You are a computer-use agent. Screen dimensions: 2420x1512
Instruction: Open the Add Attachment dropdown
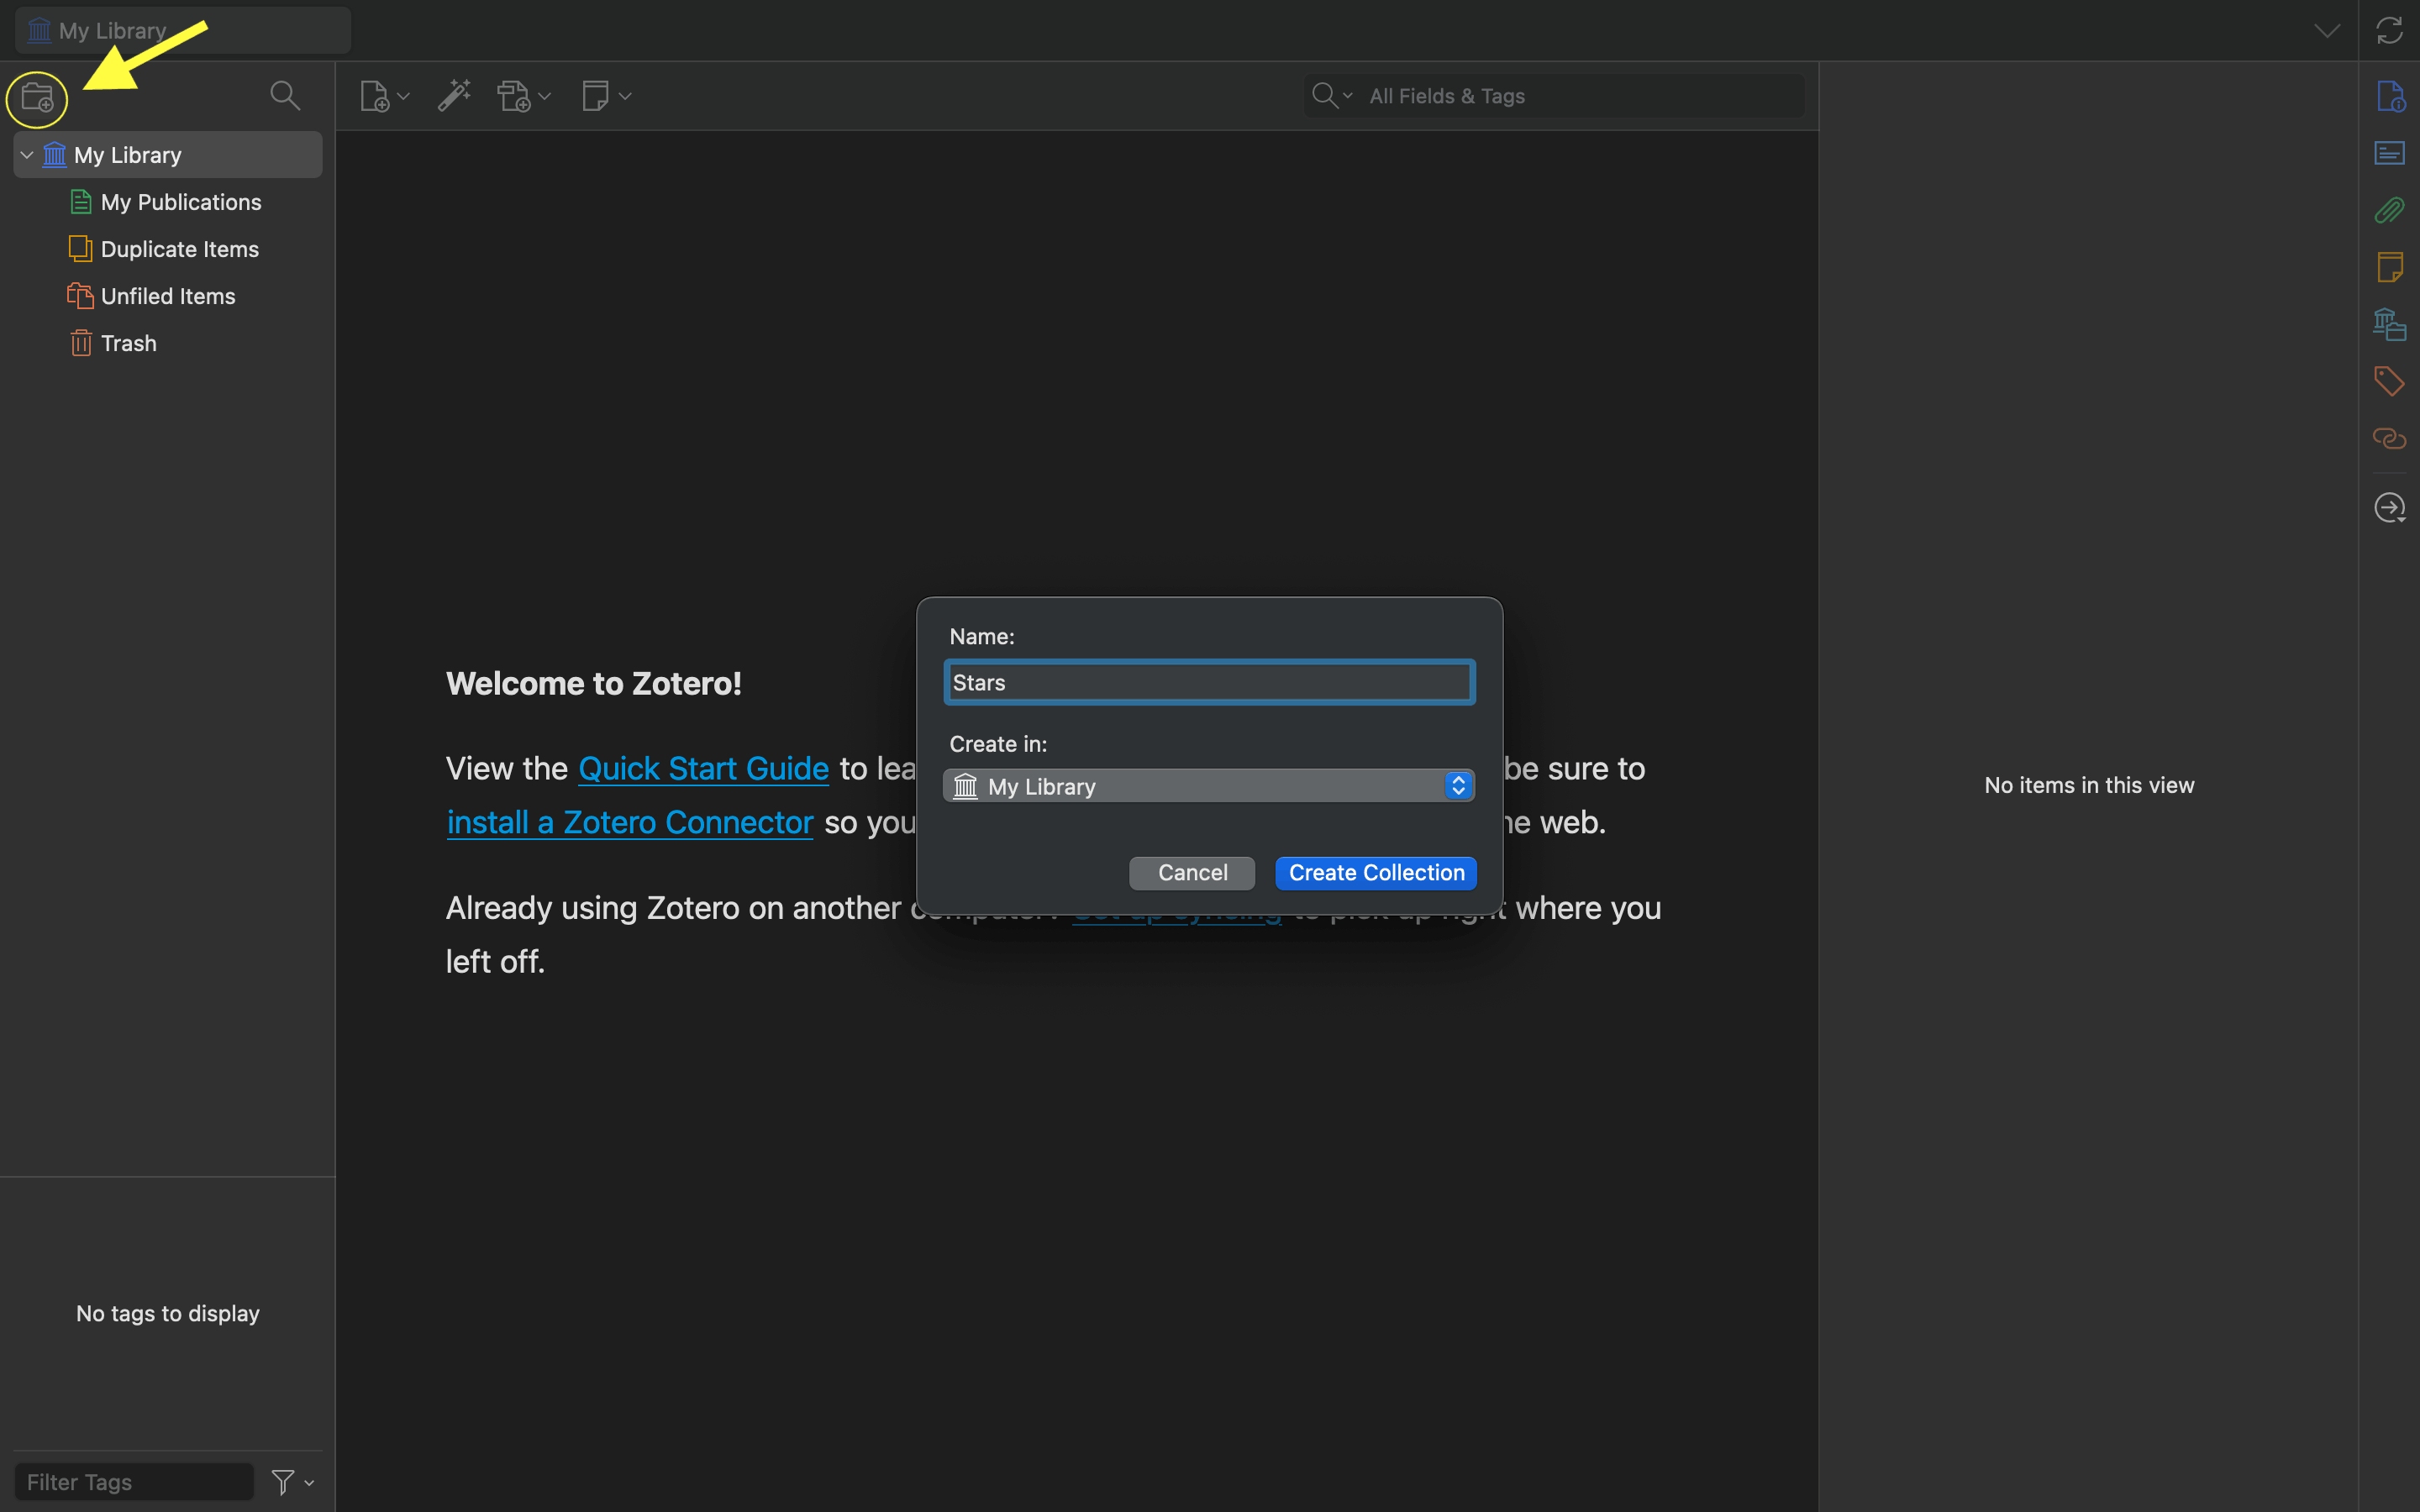pos(524,96)
